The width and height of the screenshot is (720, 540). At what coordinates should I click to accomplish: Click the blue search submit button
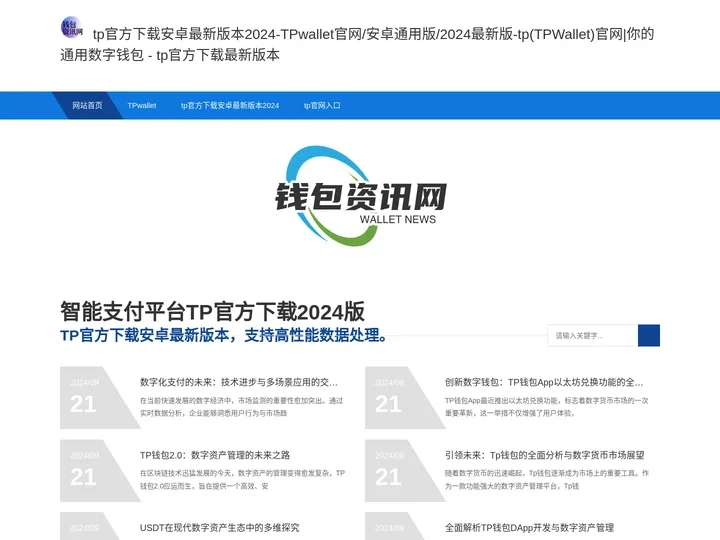pos(649,336)
